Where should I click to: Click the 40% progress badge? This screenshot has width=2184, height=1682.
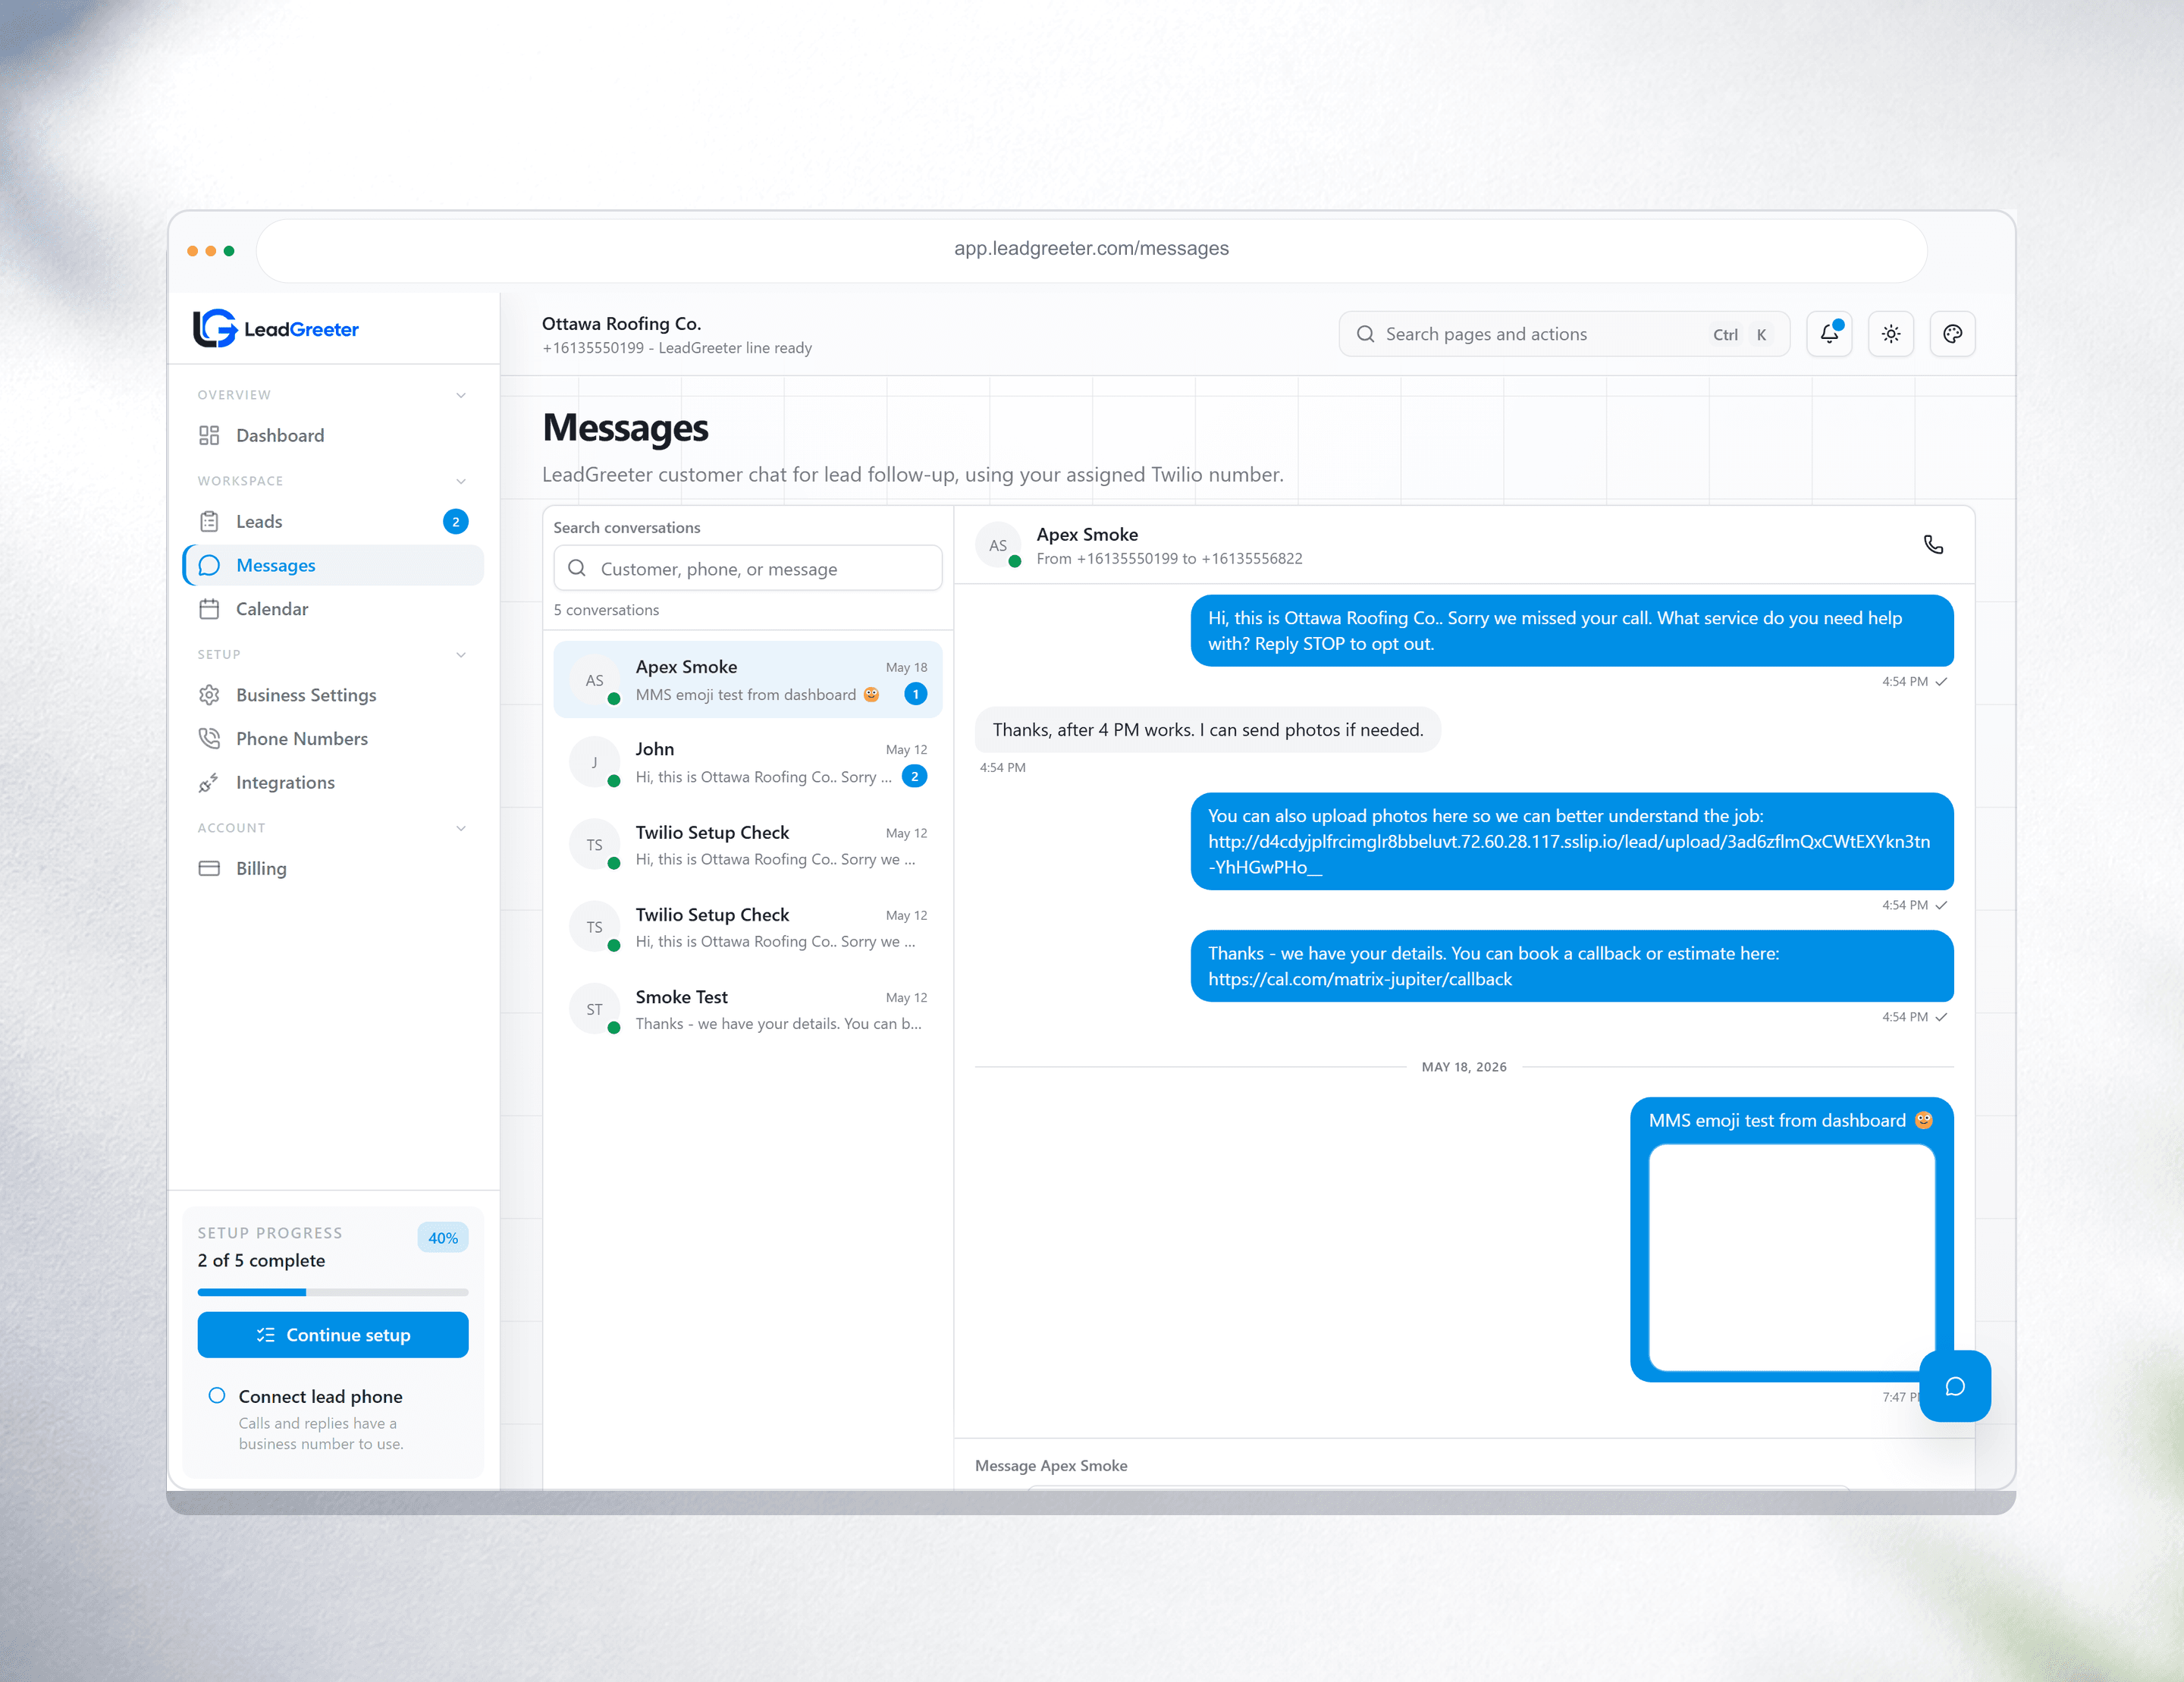click(443, 1238)
